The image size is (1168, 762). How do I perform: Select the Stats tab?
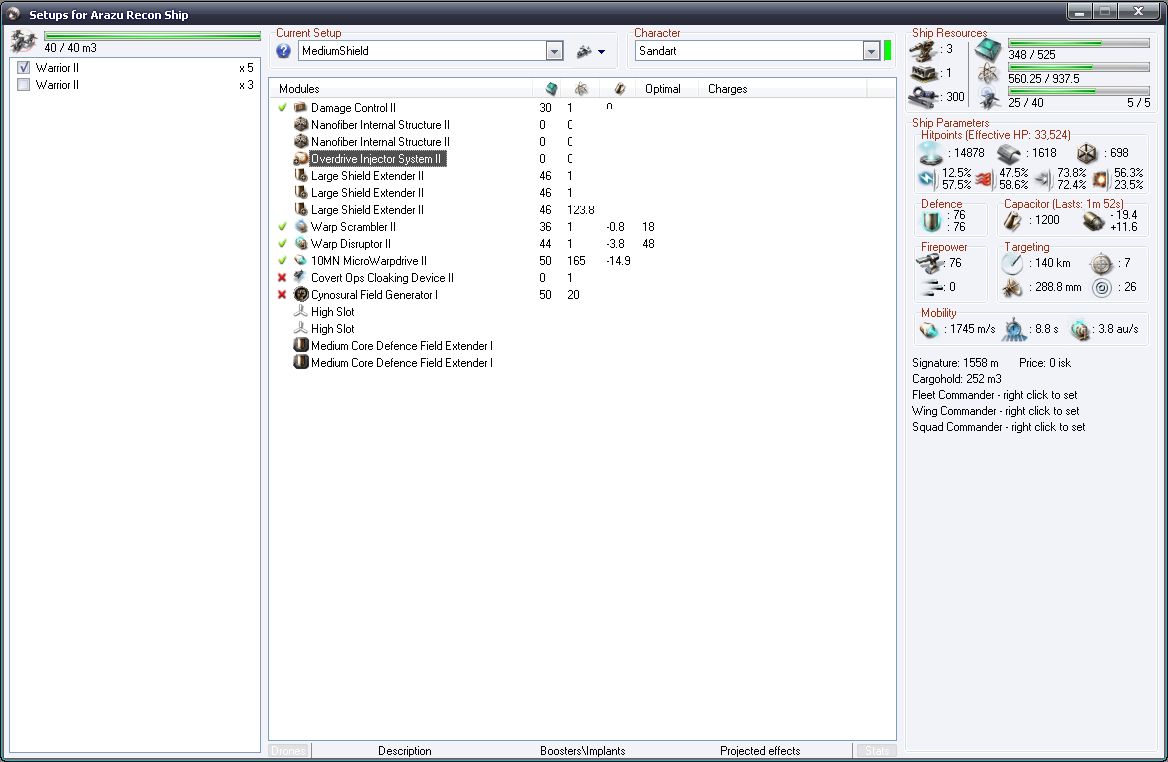(876, 751)
